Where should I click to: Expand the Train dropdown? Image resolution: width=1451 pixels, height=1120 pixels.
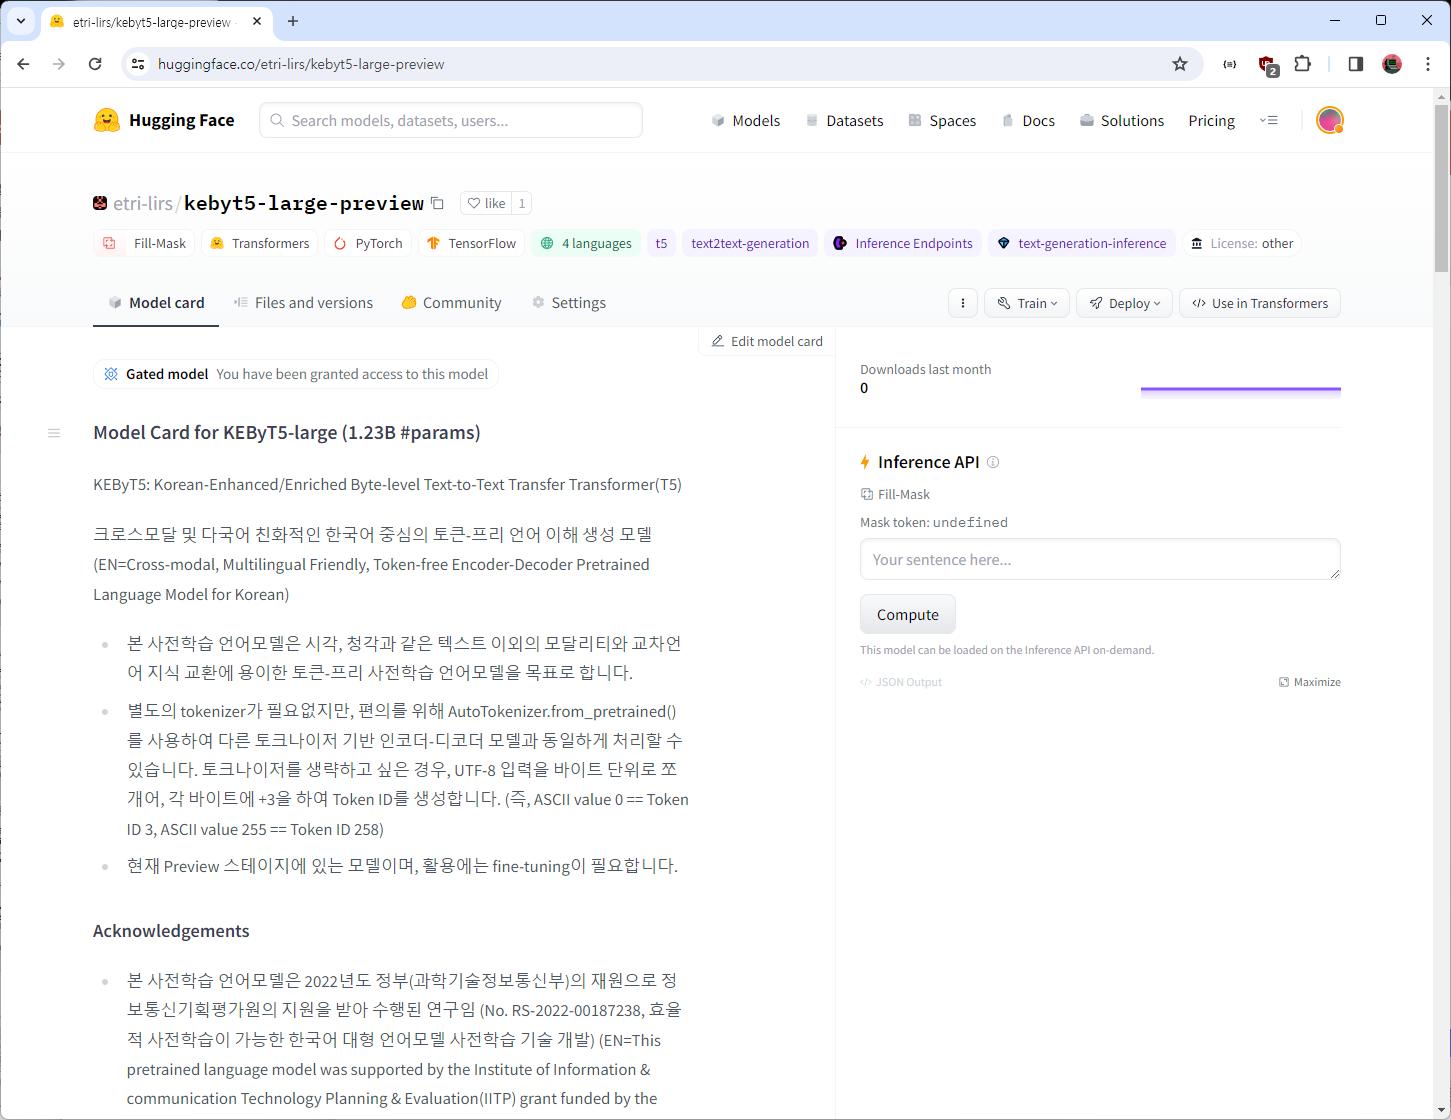click(x=1027, y=303)
